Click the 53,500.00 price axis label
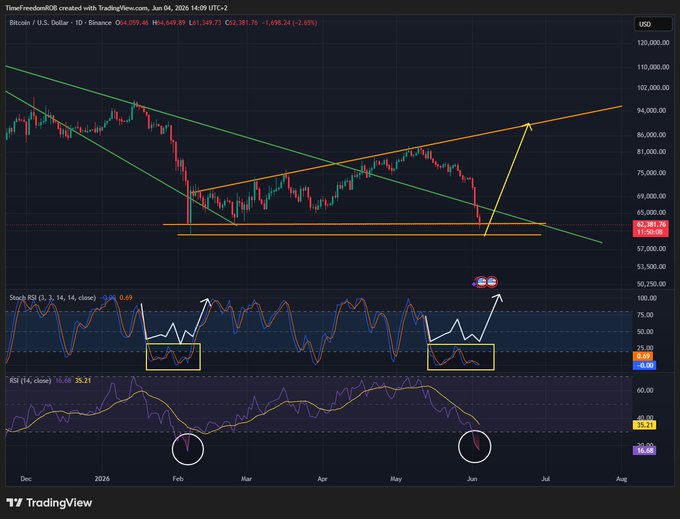Screen dimensions: 680x519 651,267
